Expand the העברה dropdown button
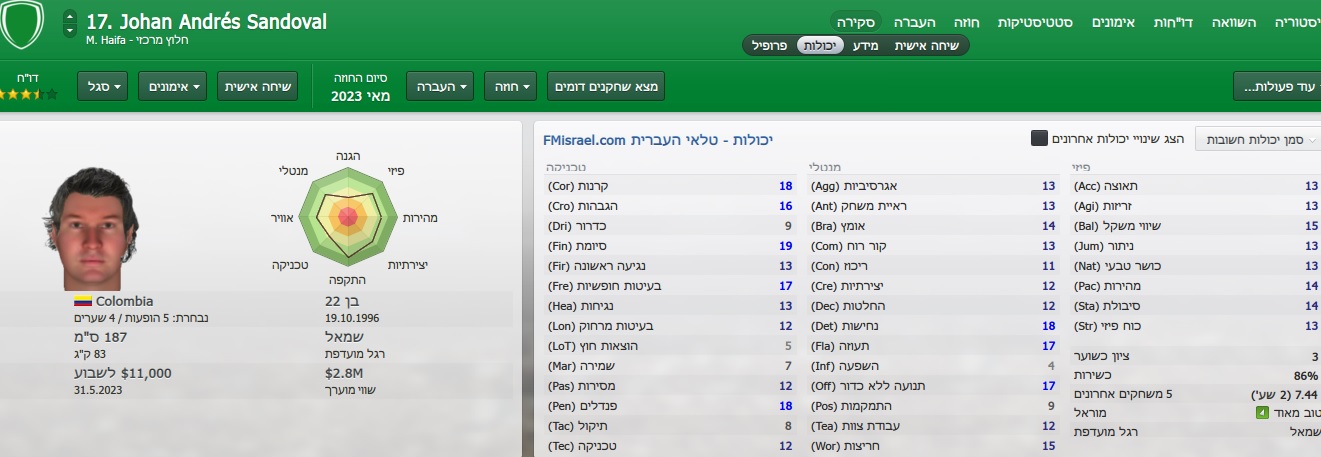The image size is (1321, 457). 439,87
